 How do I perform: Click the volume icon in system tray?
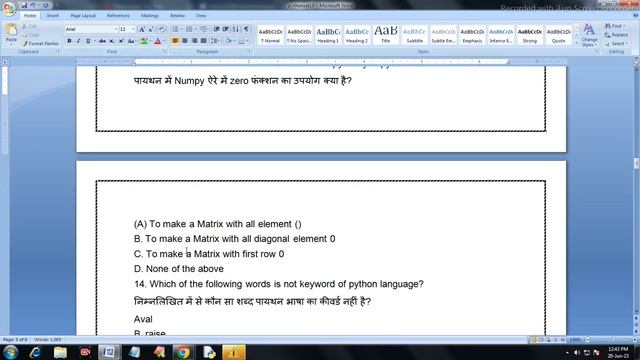(x=577, y=352)
